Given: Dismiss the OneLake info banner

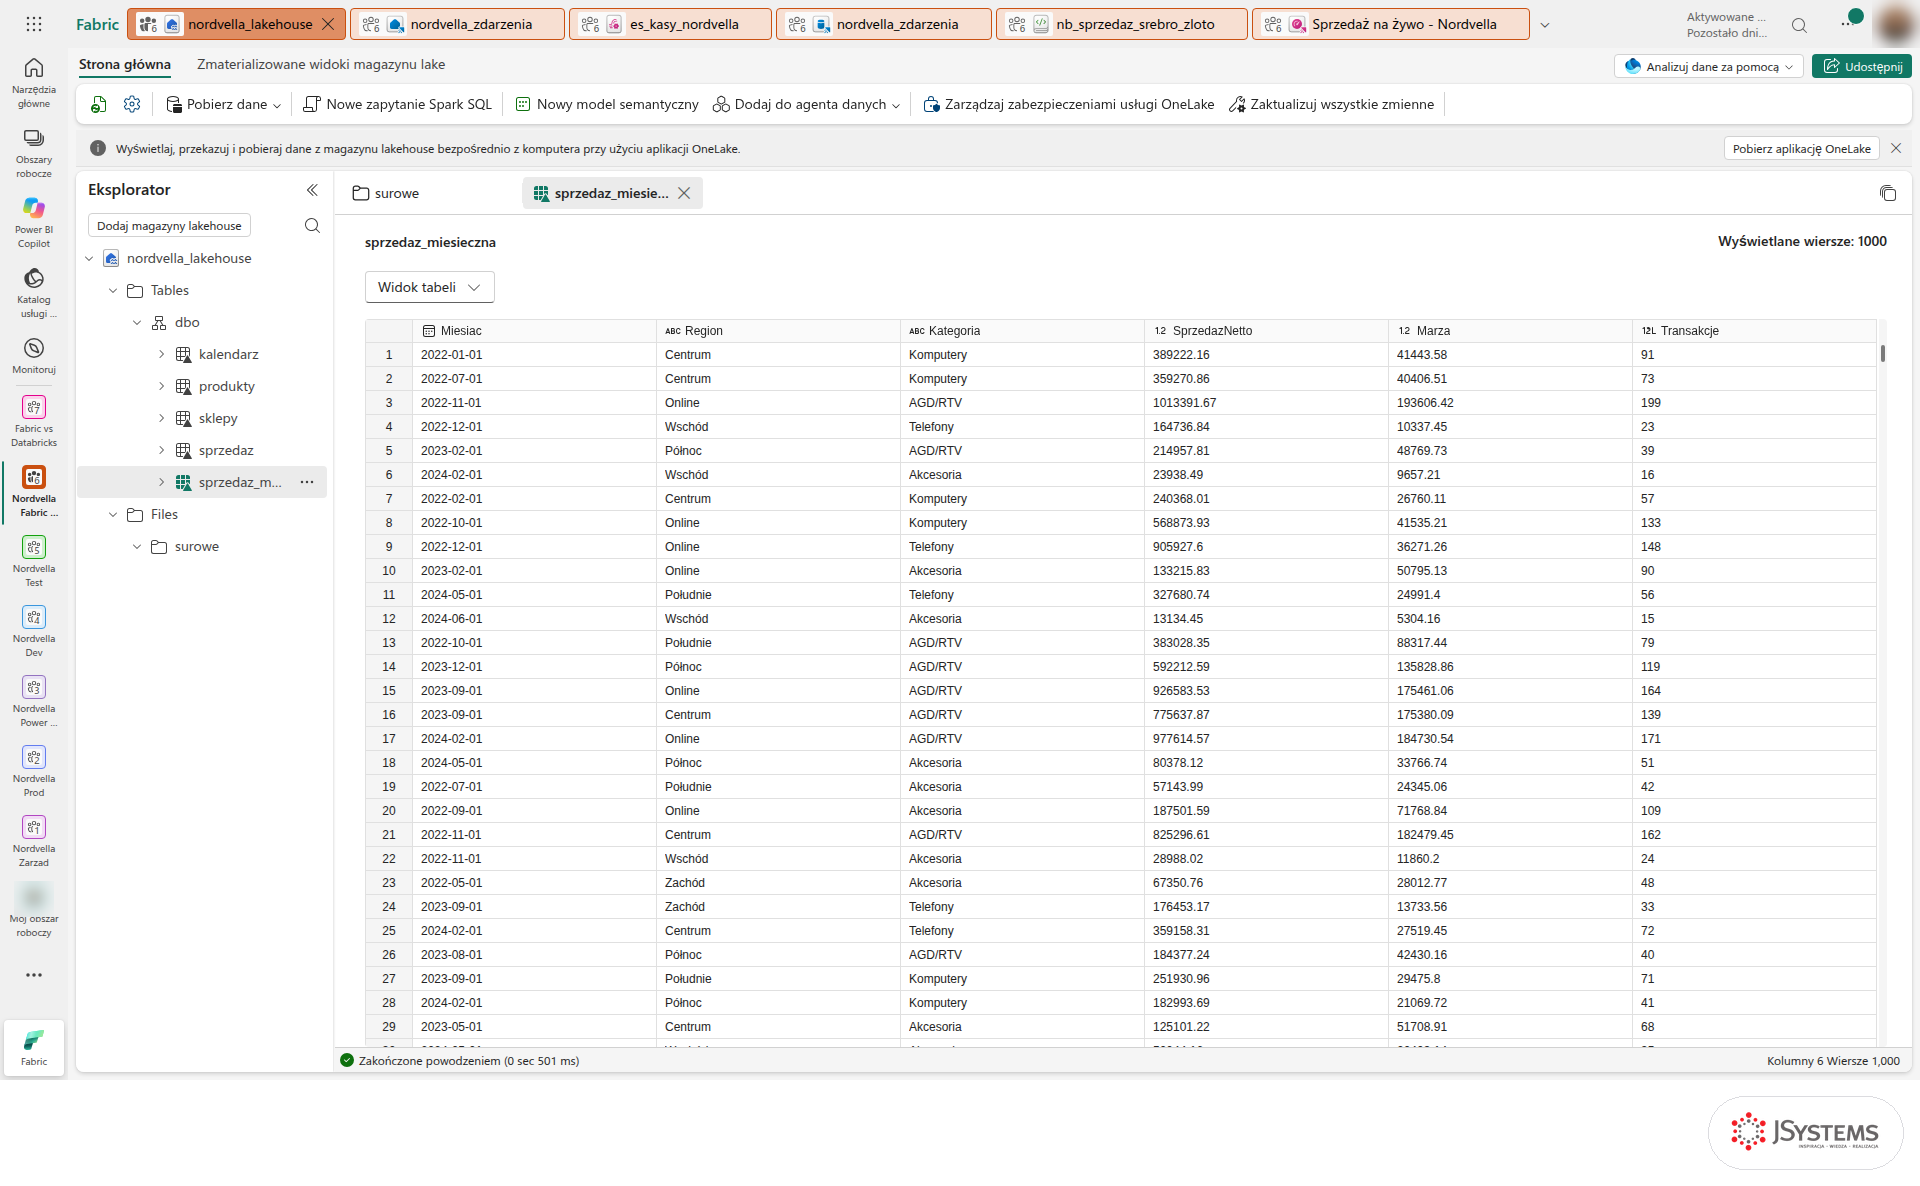Looking at the screenshot, I should point(1896,148).
